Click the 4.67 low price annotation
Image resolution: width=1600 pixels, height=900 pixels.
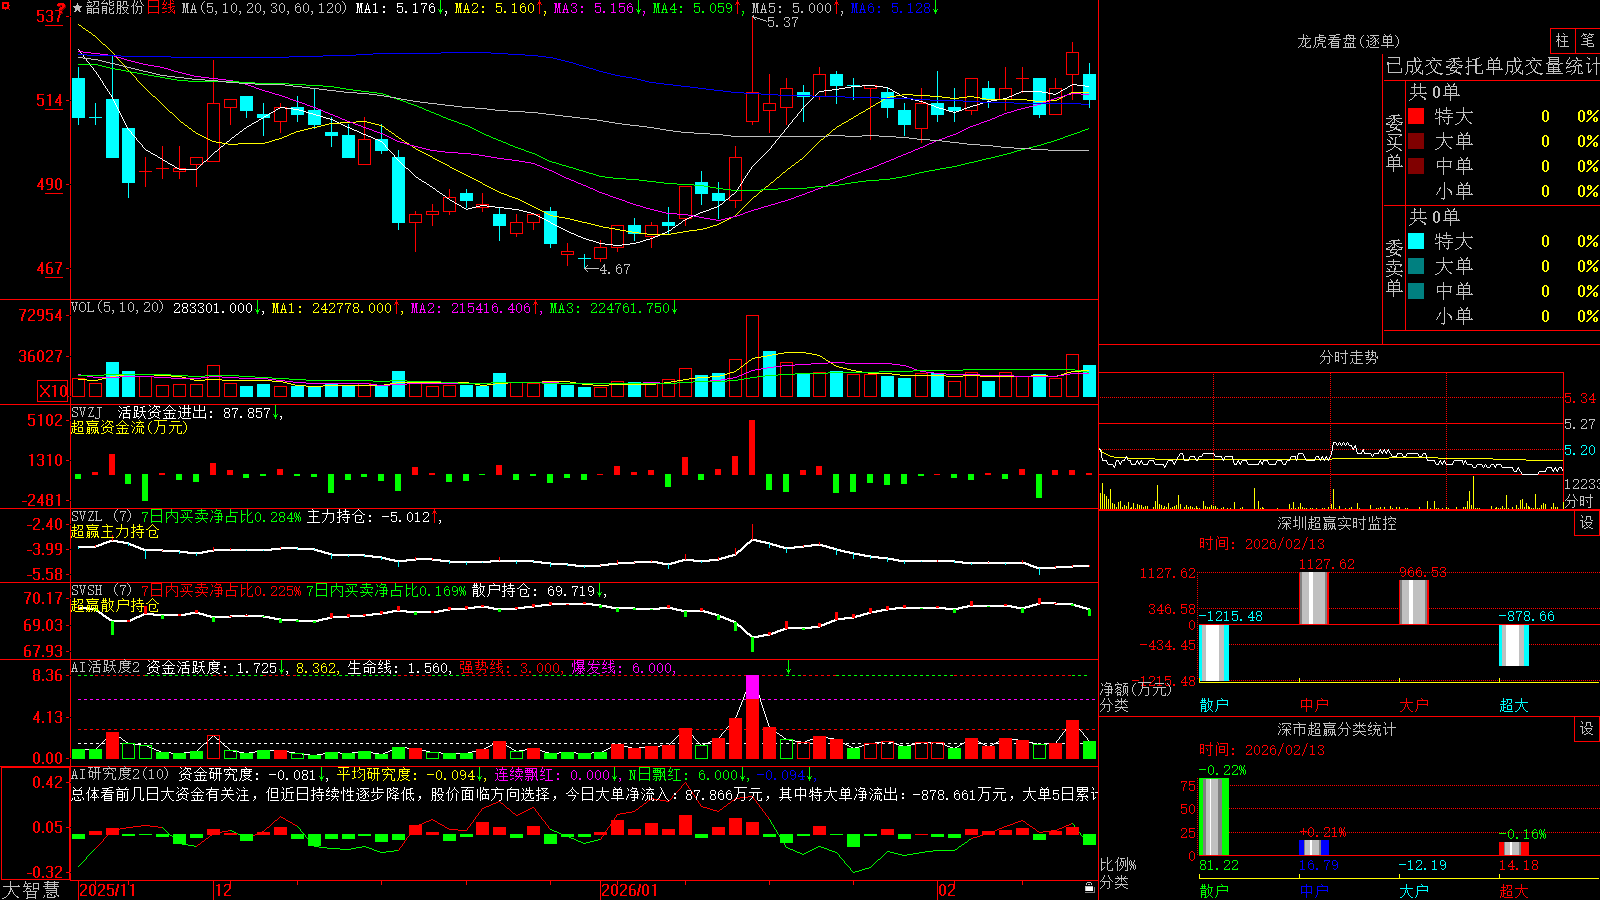tap(614, 269)
